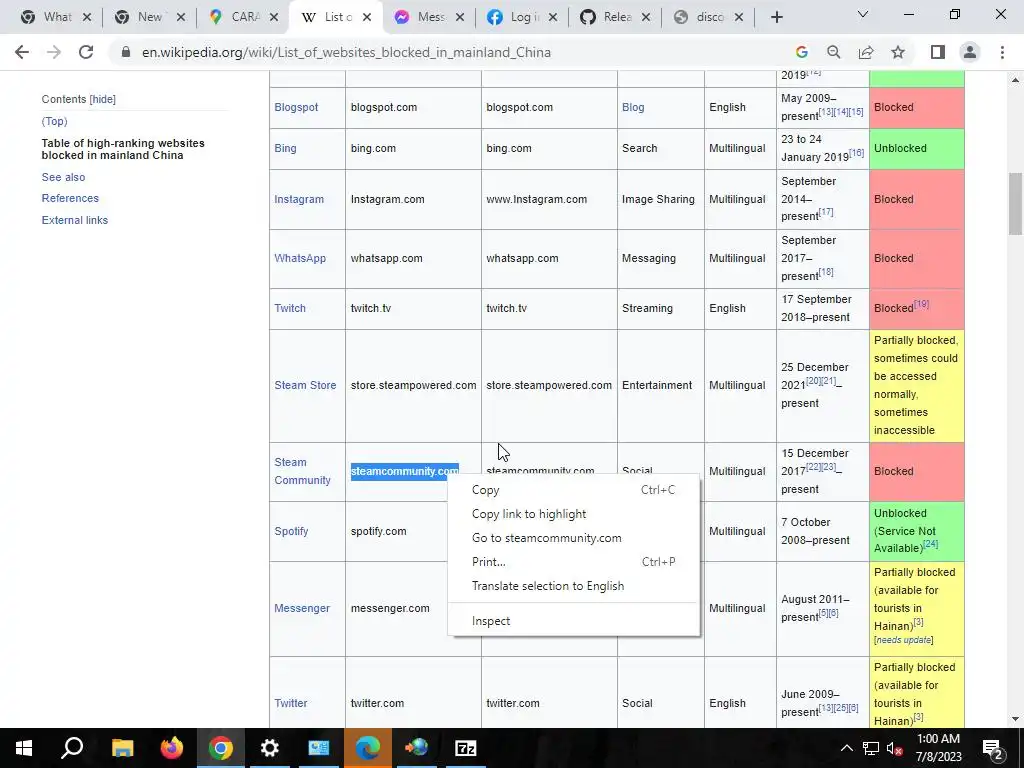Open the zoom magnifier icon in address bar
This screenshot has height=768, width=1024.
[x=833, y=52]
